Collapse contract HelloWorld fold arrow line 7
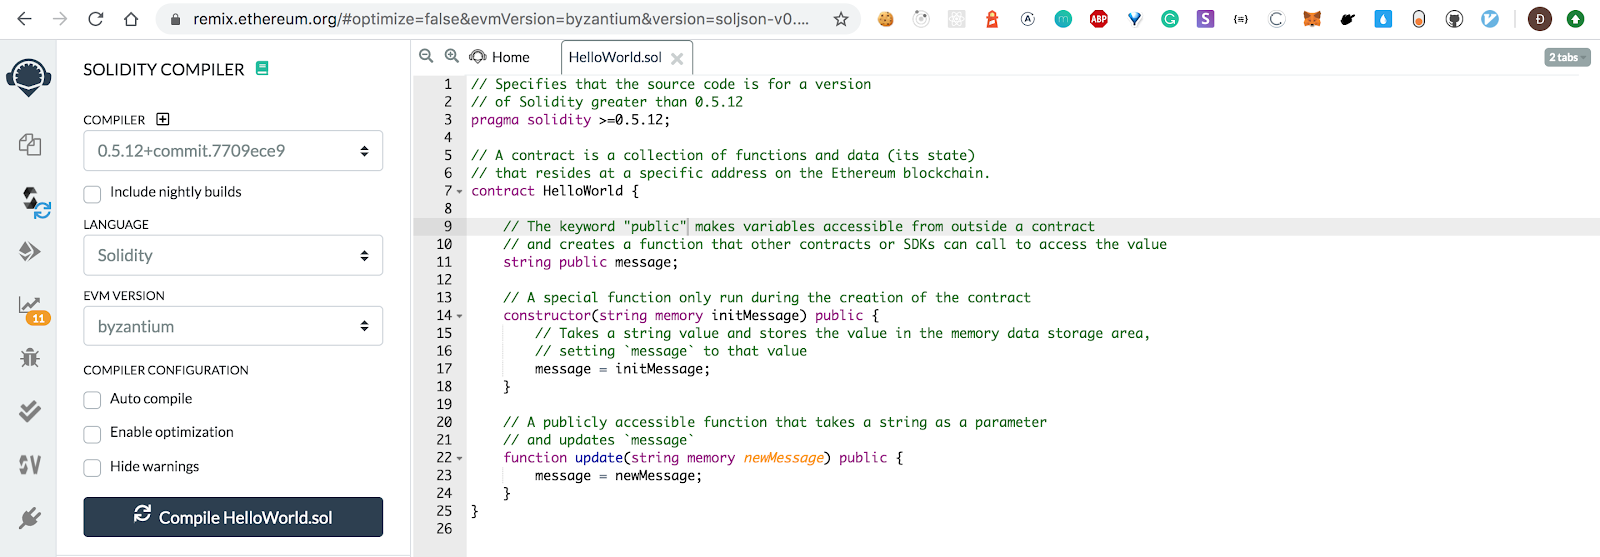1600x557 pixels. click(460, 191)
